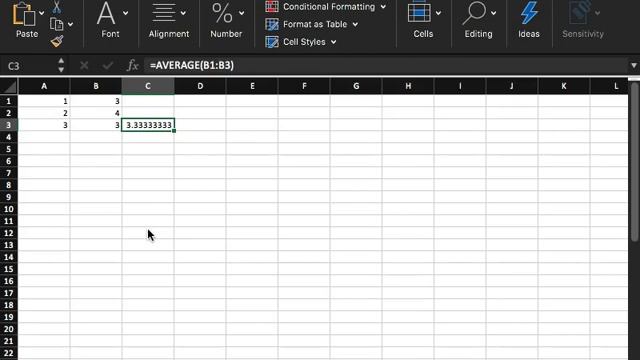
Task: Select column A header
Action: click(44, 86)
